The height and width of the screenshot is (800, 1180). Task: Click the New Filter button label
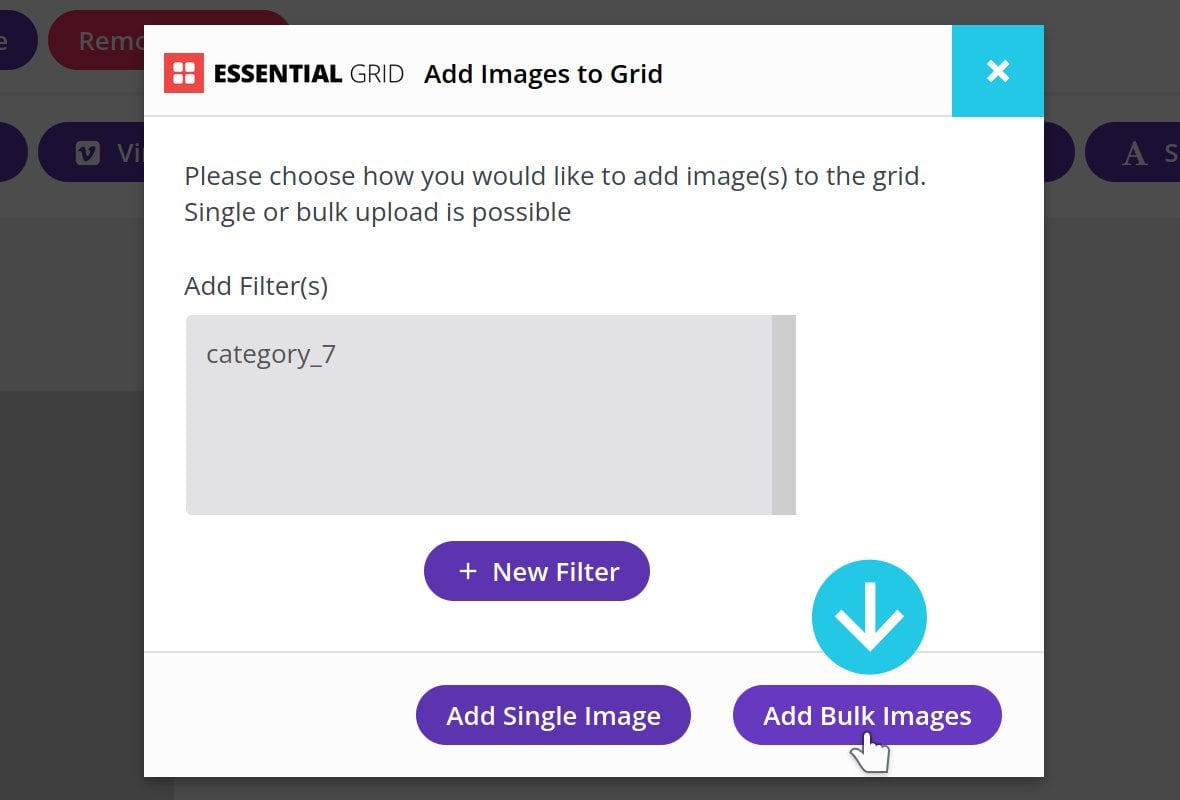[556, 572]
